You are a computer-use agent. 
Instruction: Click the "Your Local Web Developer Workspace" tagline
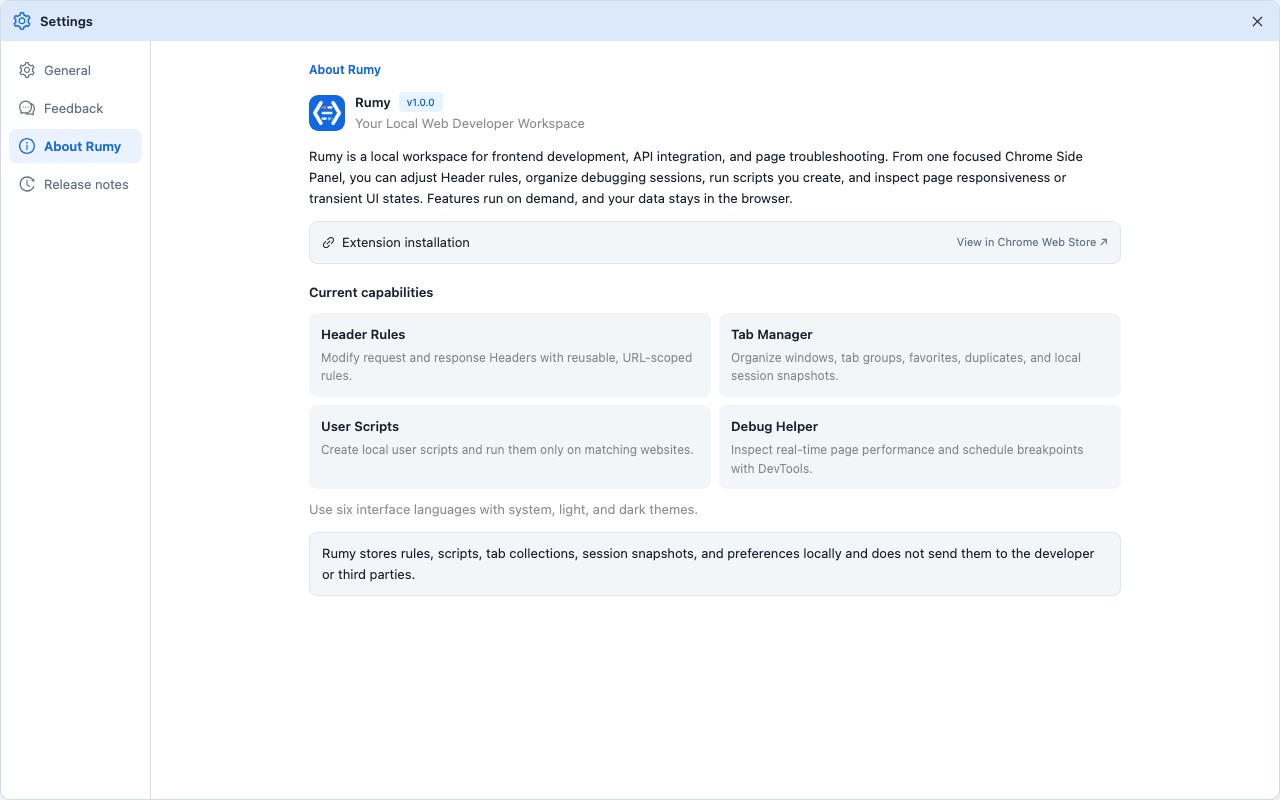[470, 124]
